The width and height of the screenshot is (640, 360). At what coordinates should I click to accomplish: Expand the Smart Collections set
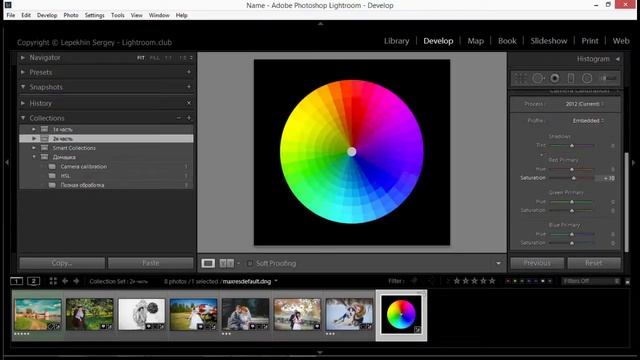(34, 148)
